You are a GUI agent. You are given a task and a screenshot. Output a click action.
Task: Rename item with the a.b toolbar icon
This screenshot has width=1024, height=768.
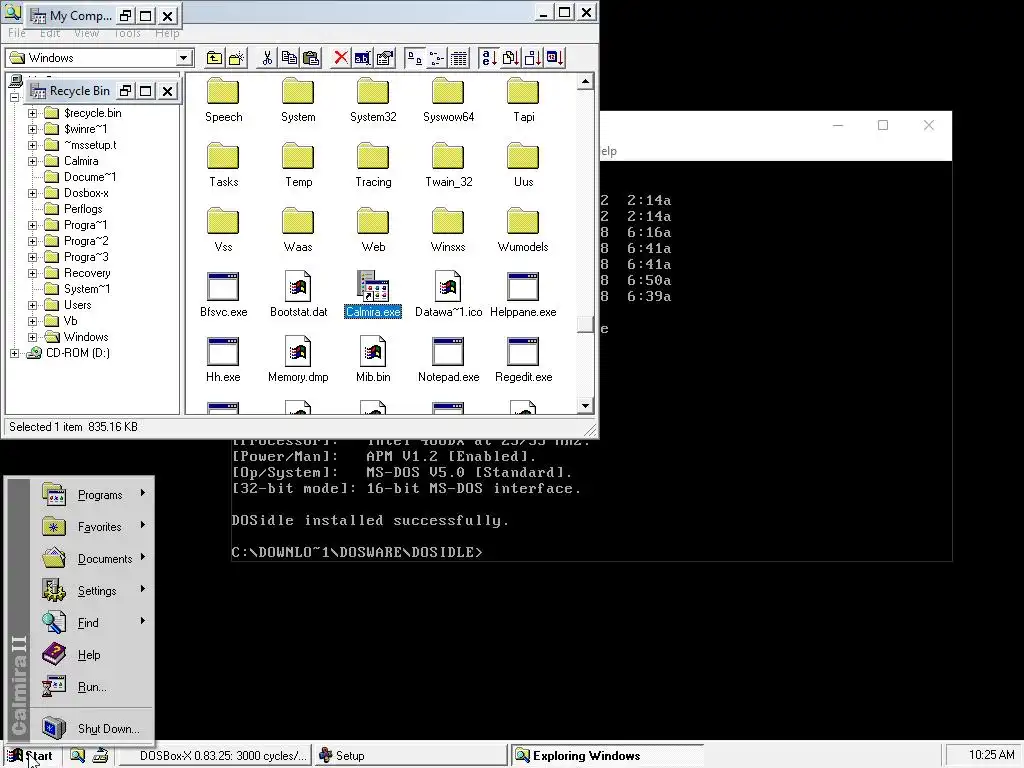coord(362,58)
